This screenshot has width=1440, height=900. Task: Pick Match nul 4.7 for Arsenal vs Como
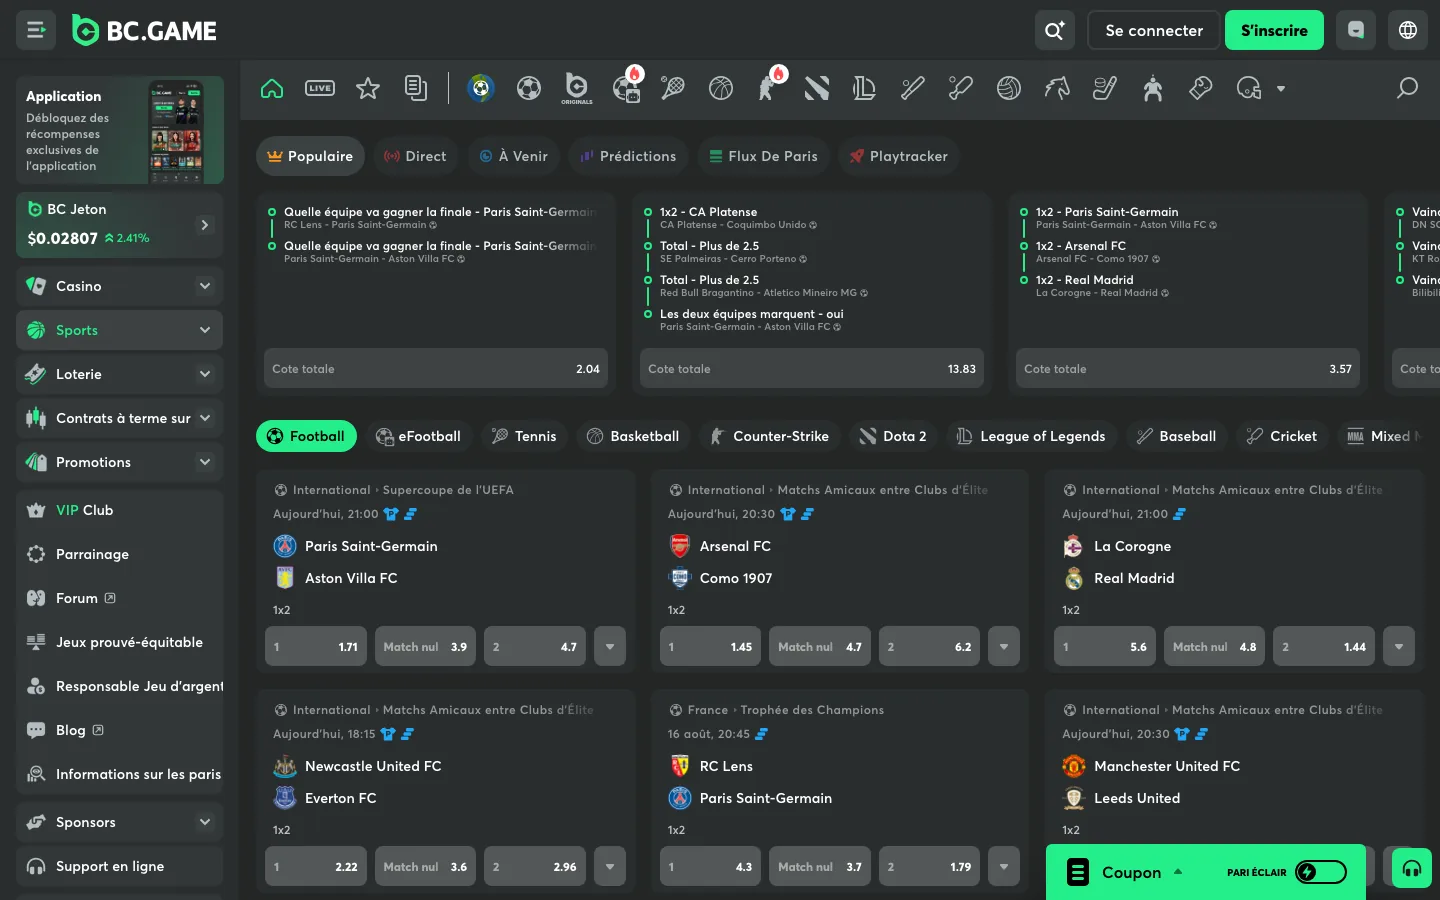(820, 647)
